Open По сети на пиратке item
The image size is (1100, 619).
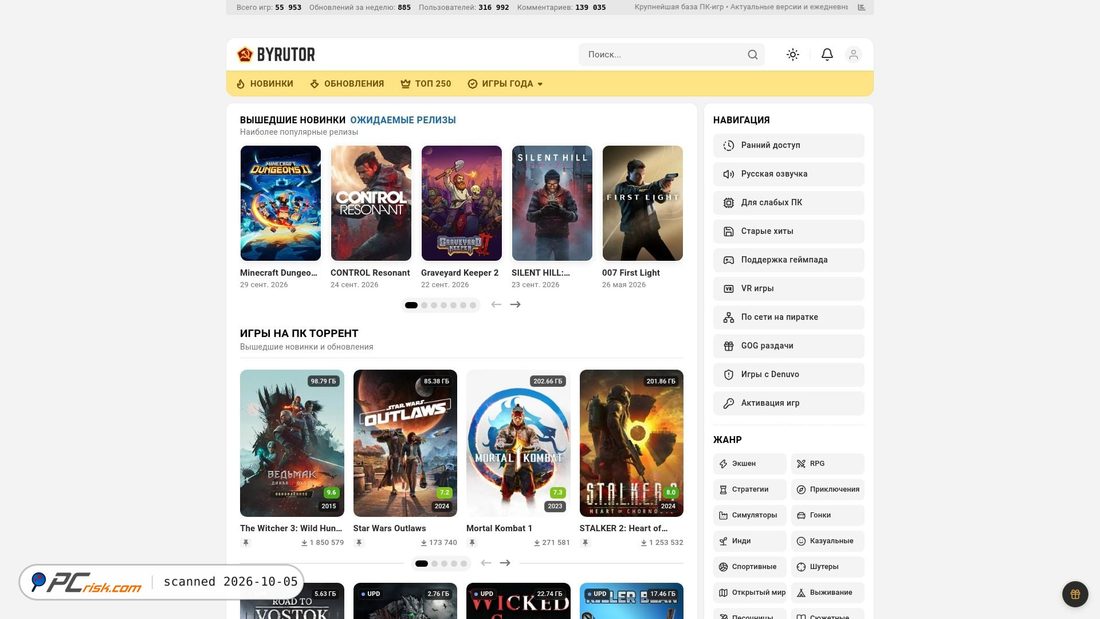click(x=789, y=317)
